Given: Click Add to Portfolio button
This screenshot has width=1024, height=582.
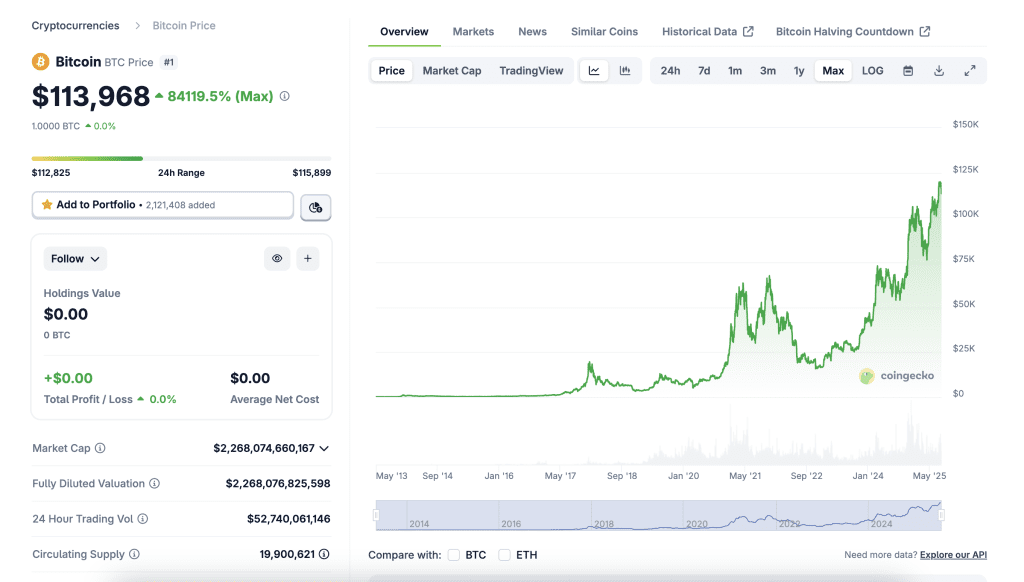Looking at the screenshot, I should coord(163,204).
